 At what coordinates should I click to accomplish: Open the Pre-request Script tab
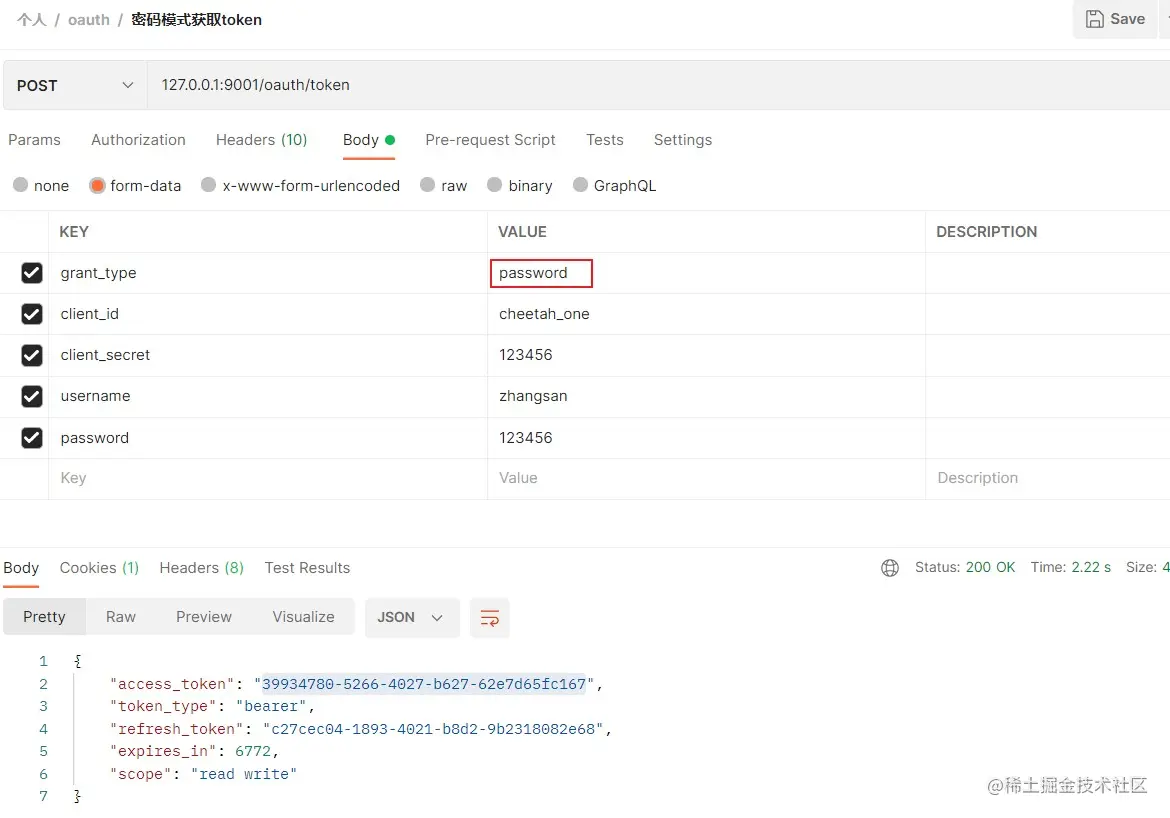click(490, 140)
